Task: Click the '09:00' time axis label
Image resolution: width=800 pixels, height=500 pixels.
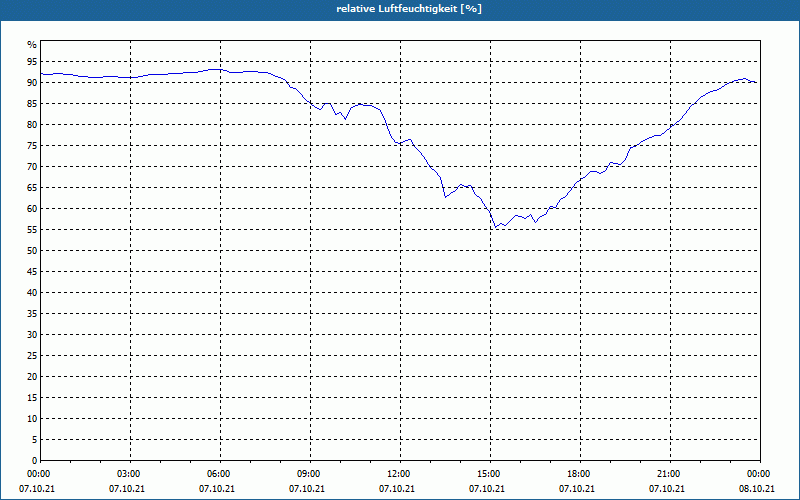Action: click(310, 473)
